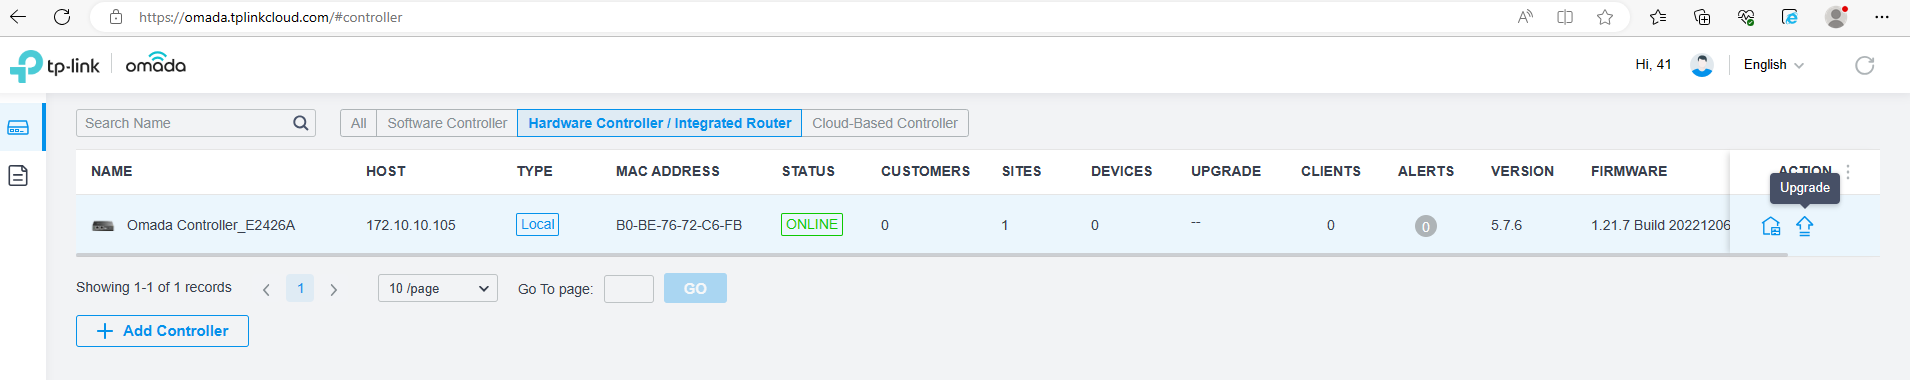Image resolution: width=1910 pixels, height=380 pixels.
Task: Click the Local type tag
Action: (537, 224)
